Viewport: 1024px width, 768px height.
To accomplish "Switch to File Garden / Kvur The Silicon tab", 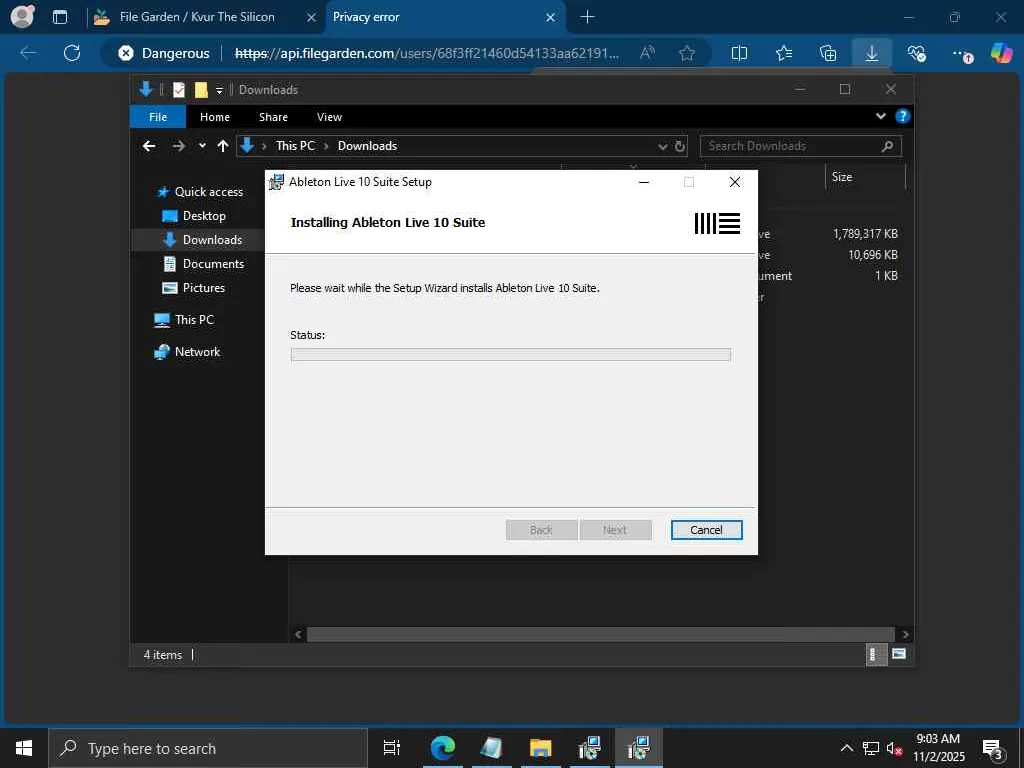I will click(197, 17).
